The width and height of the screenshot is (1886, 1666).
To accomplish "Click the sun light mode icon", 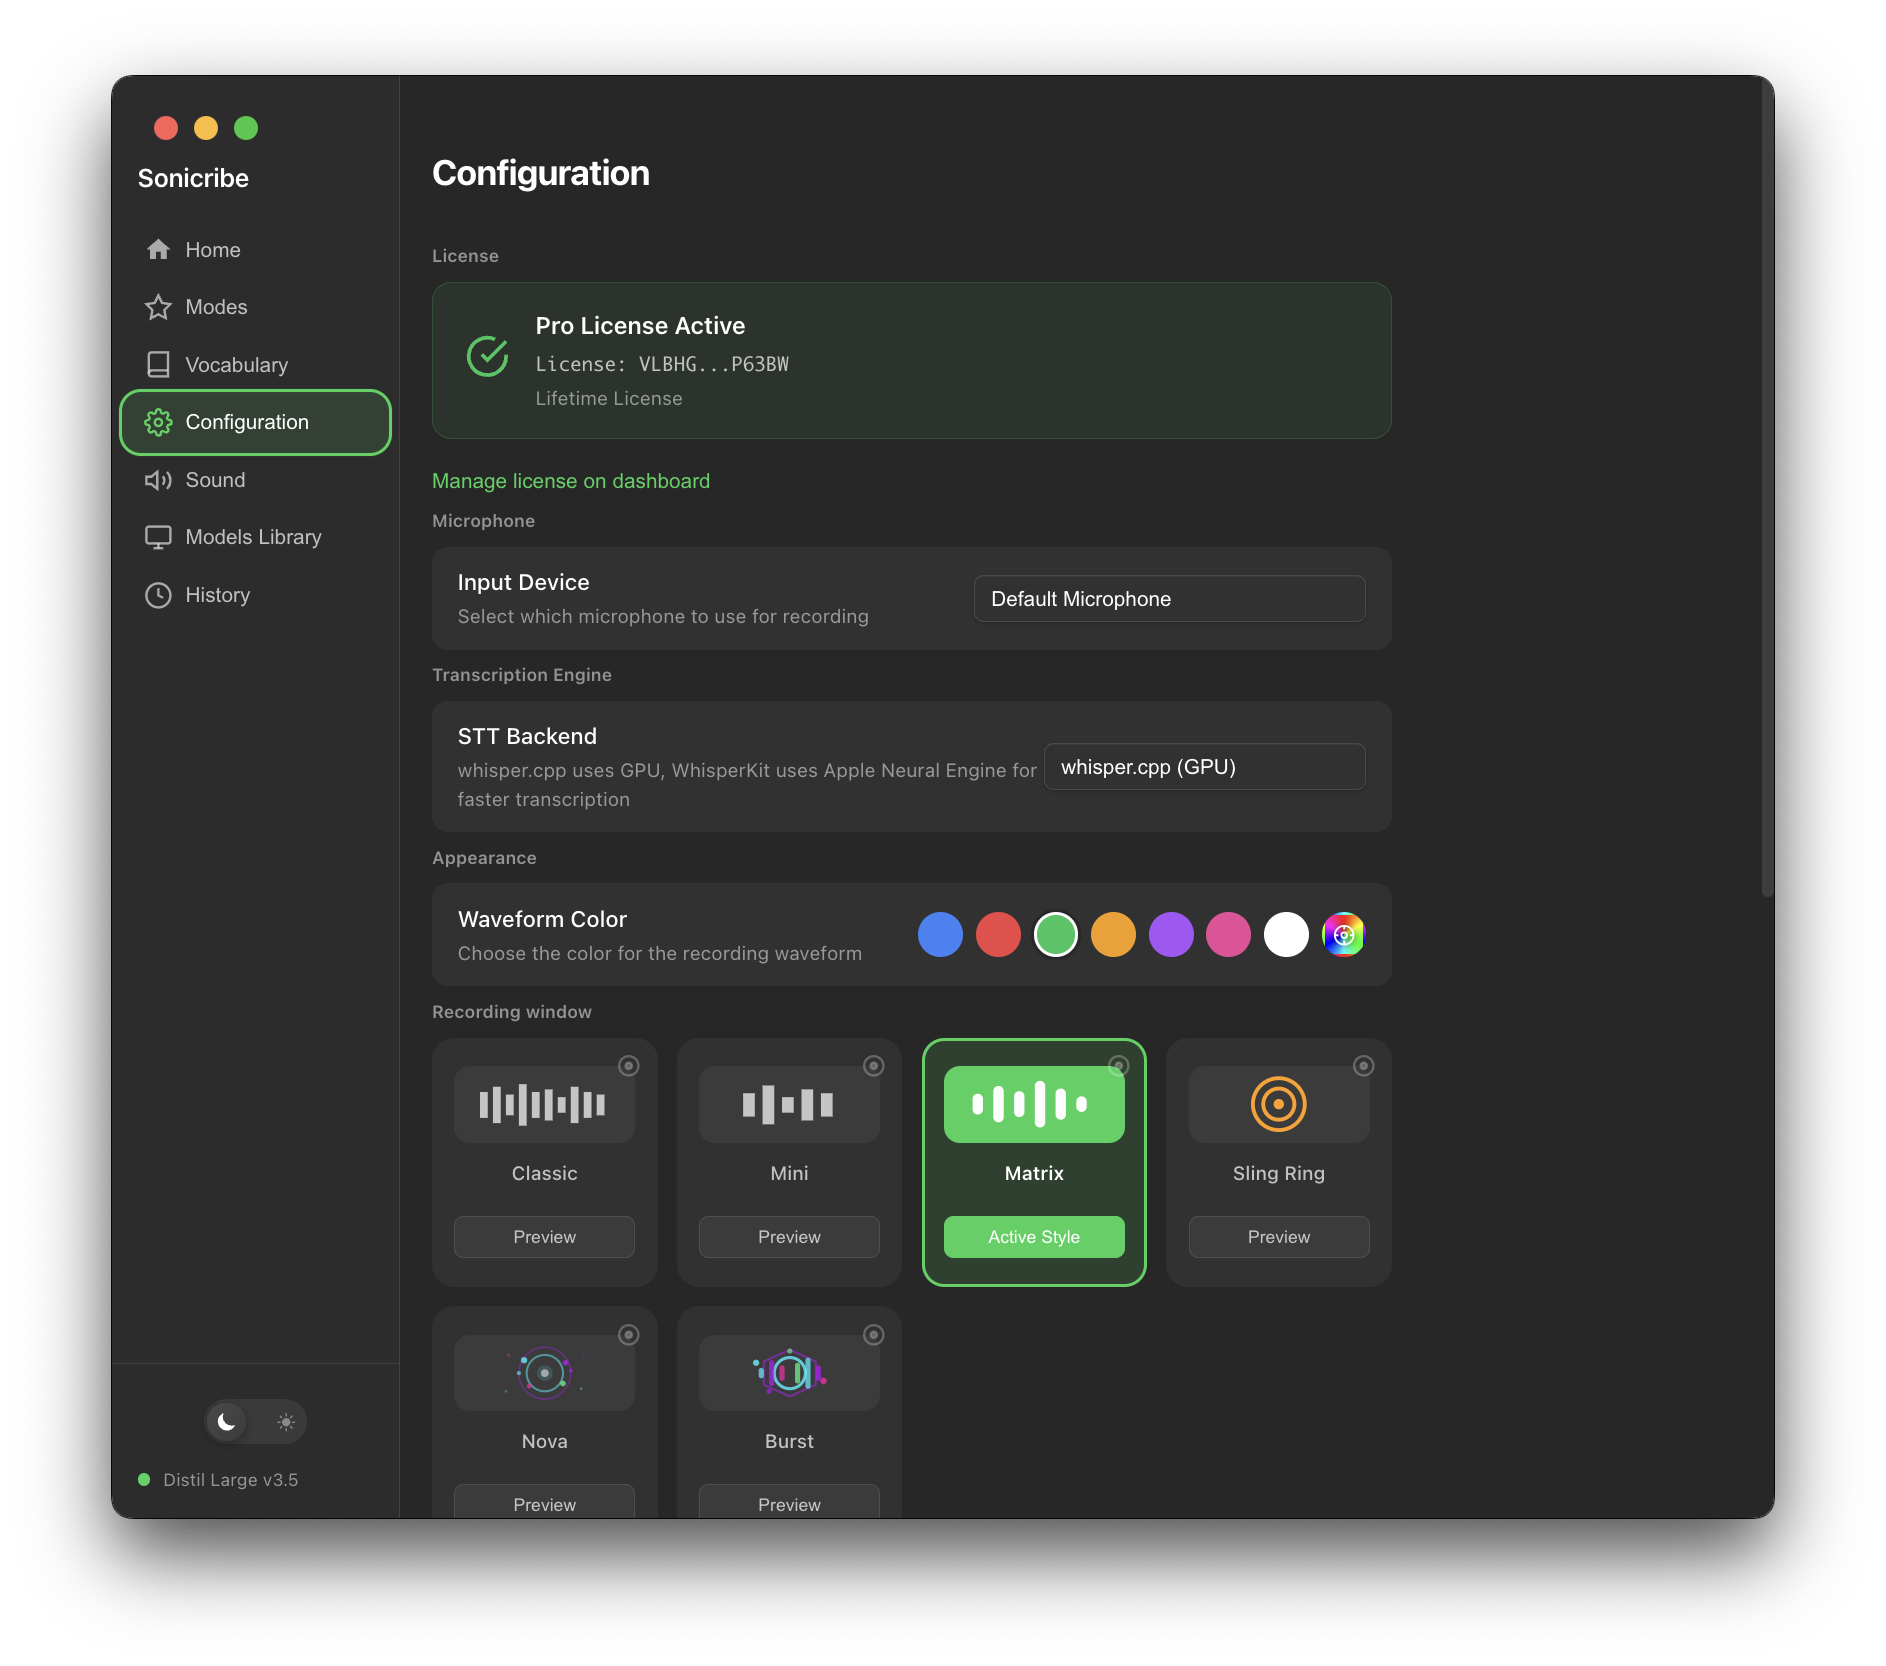I will (x=286, y=1422).
